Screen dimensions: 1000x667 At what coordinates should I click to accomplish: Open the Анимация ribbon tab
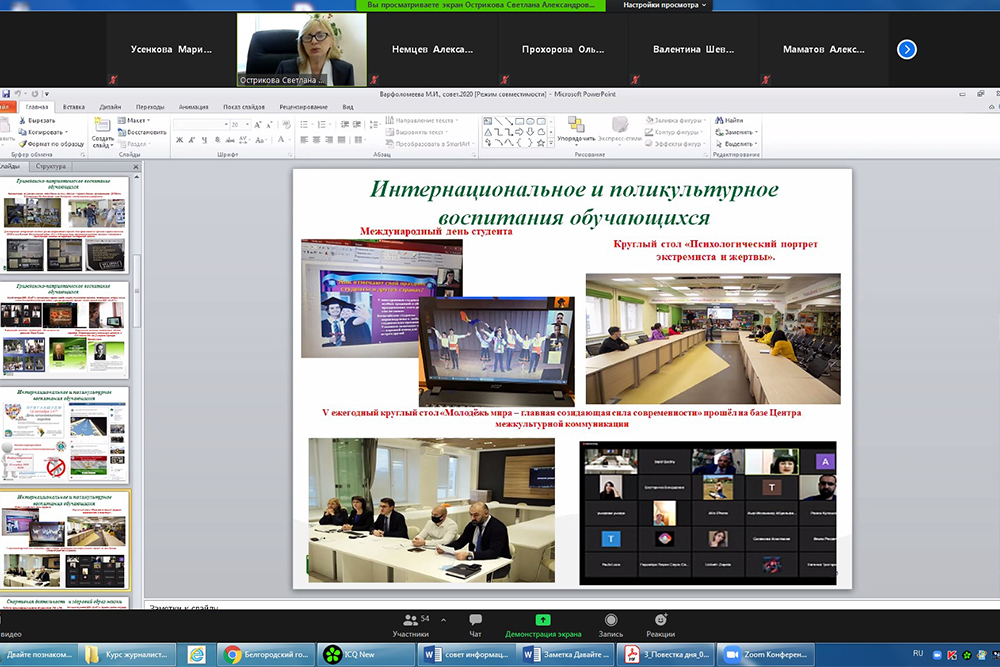193,106
